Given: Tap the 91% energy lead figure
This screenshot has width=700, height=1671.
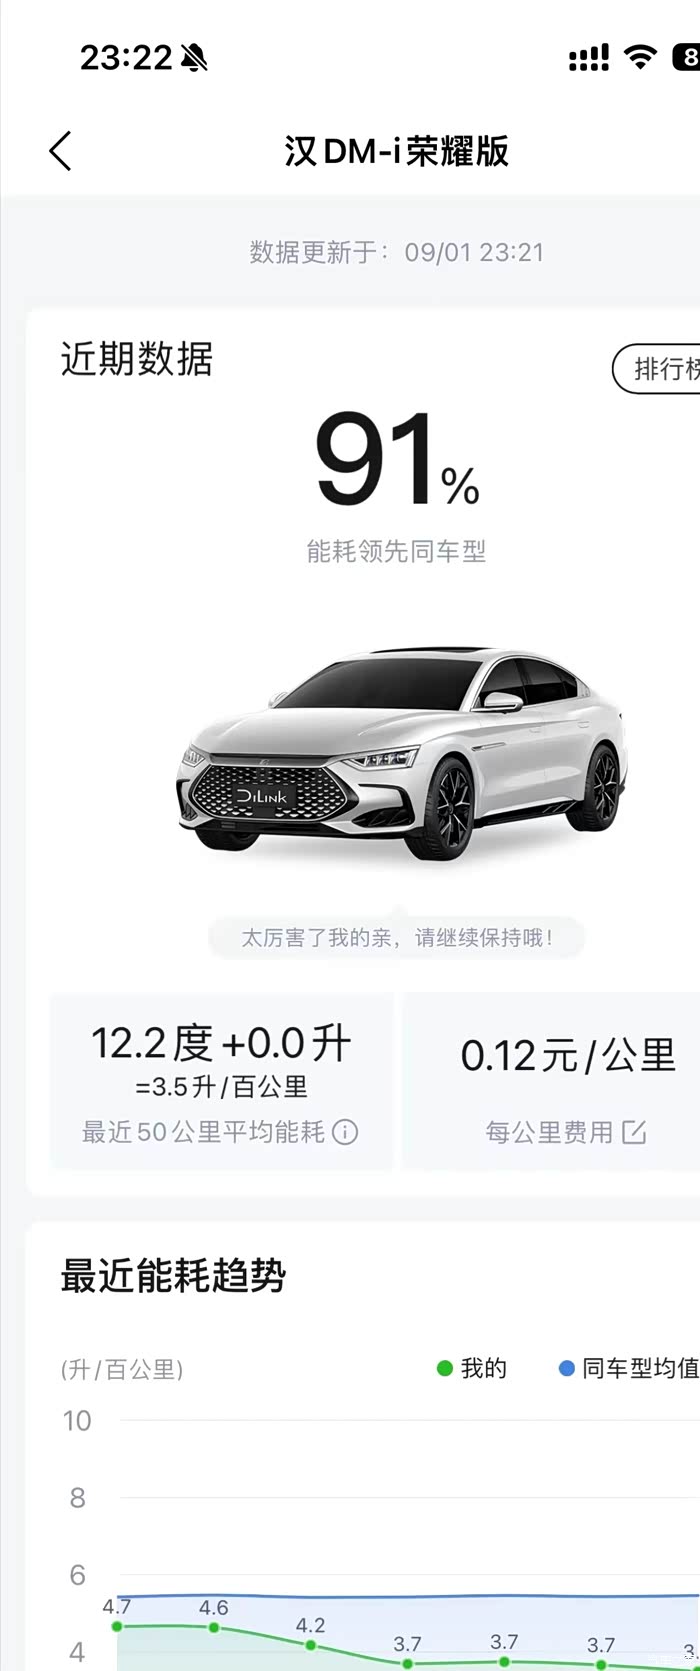Looking at the screenshot, I should click(397, 459).
